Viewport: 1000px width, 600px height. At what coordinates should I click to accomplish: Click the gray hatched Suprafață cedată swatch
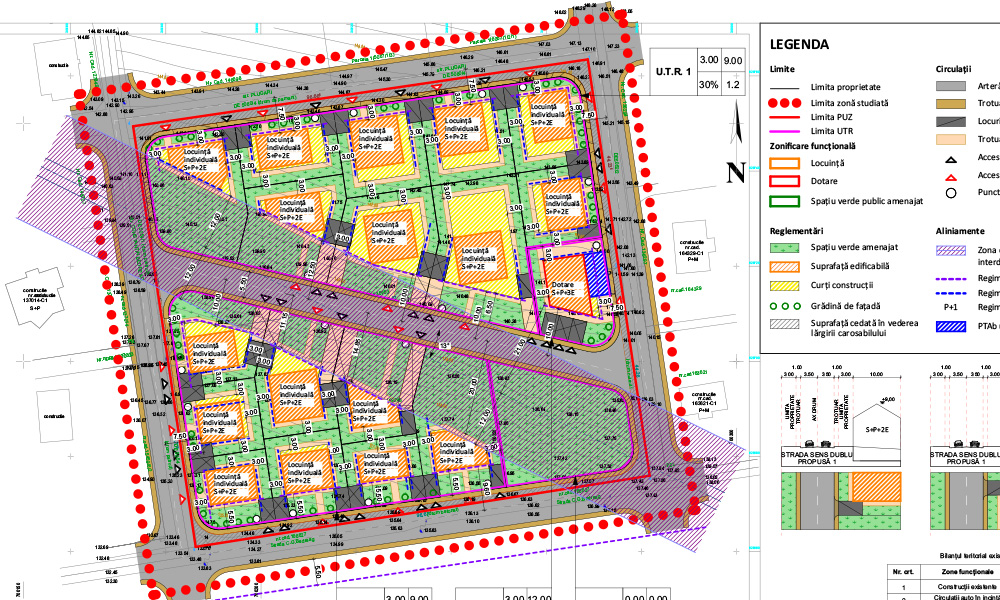(x=784, y=324)
